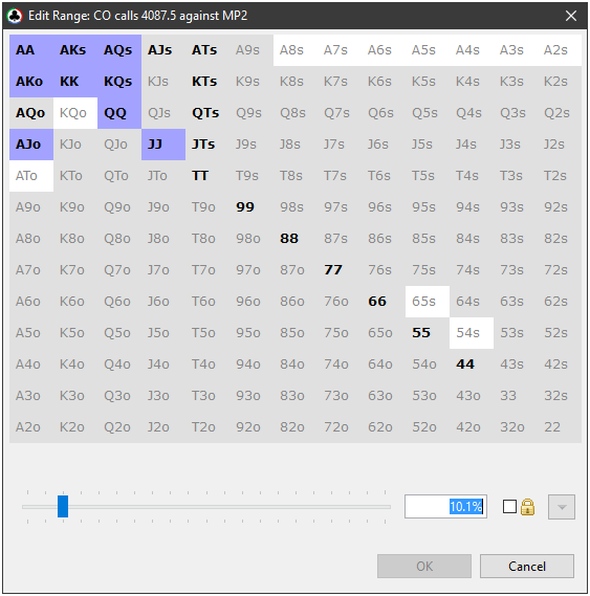This screenshot has height=596, width=590.
Task: Close the Edit Range dialog
Action: tap(571, 16)
